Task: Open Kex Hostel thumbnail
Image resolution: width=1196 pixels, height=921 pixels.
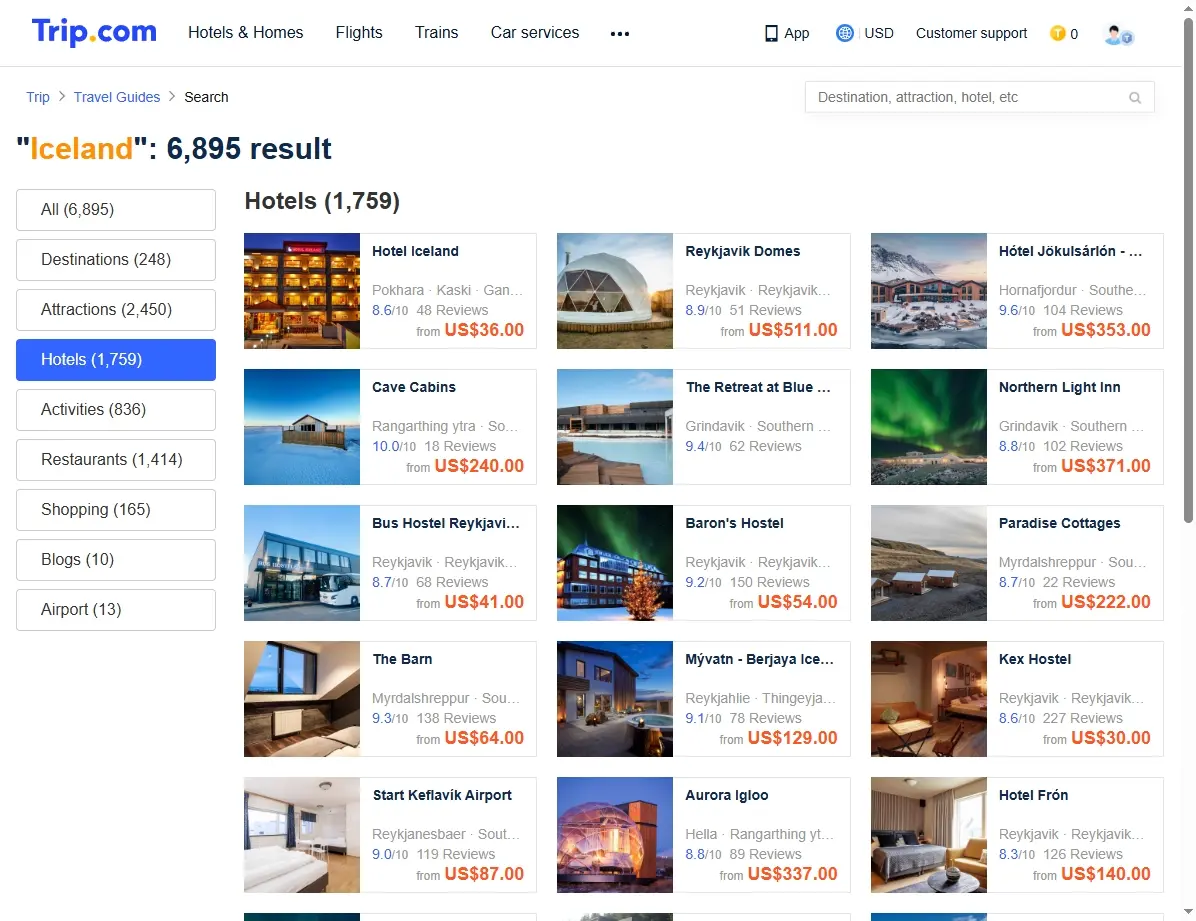Action: (929, 699)
